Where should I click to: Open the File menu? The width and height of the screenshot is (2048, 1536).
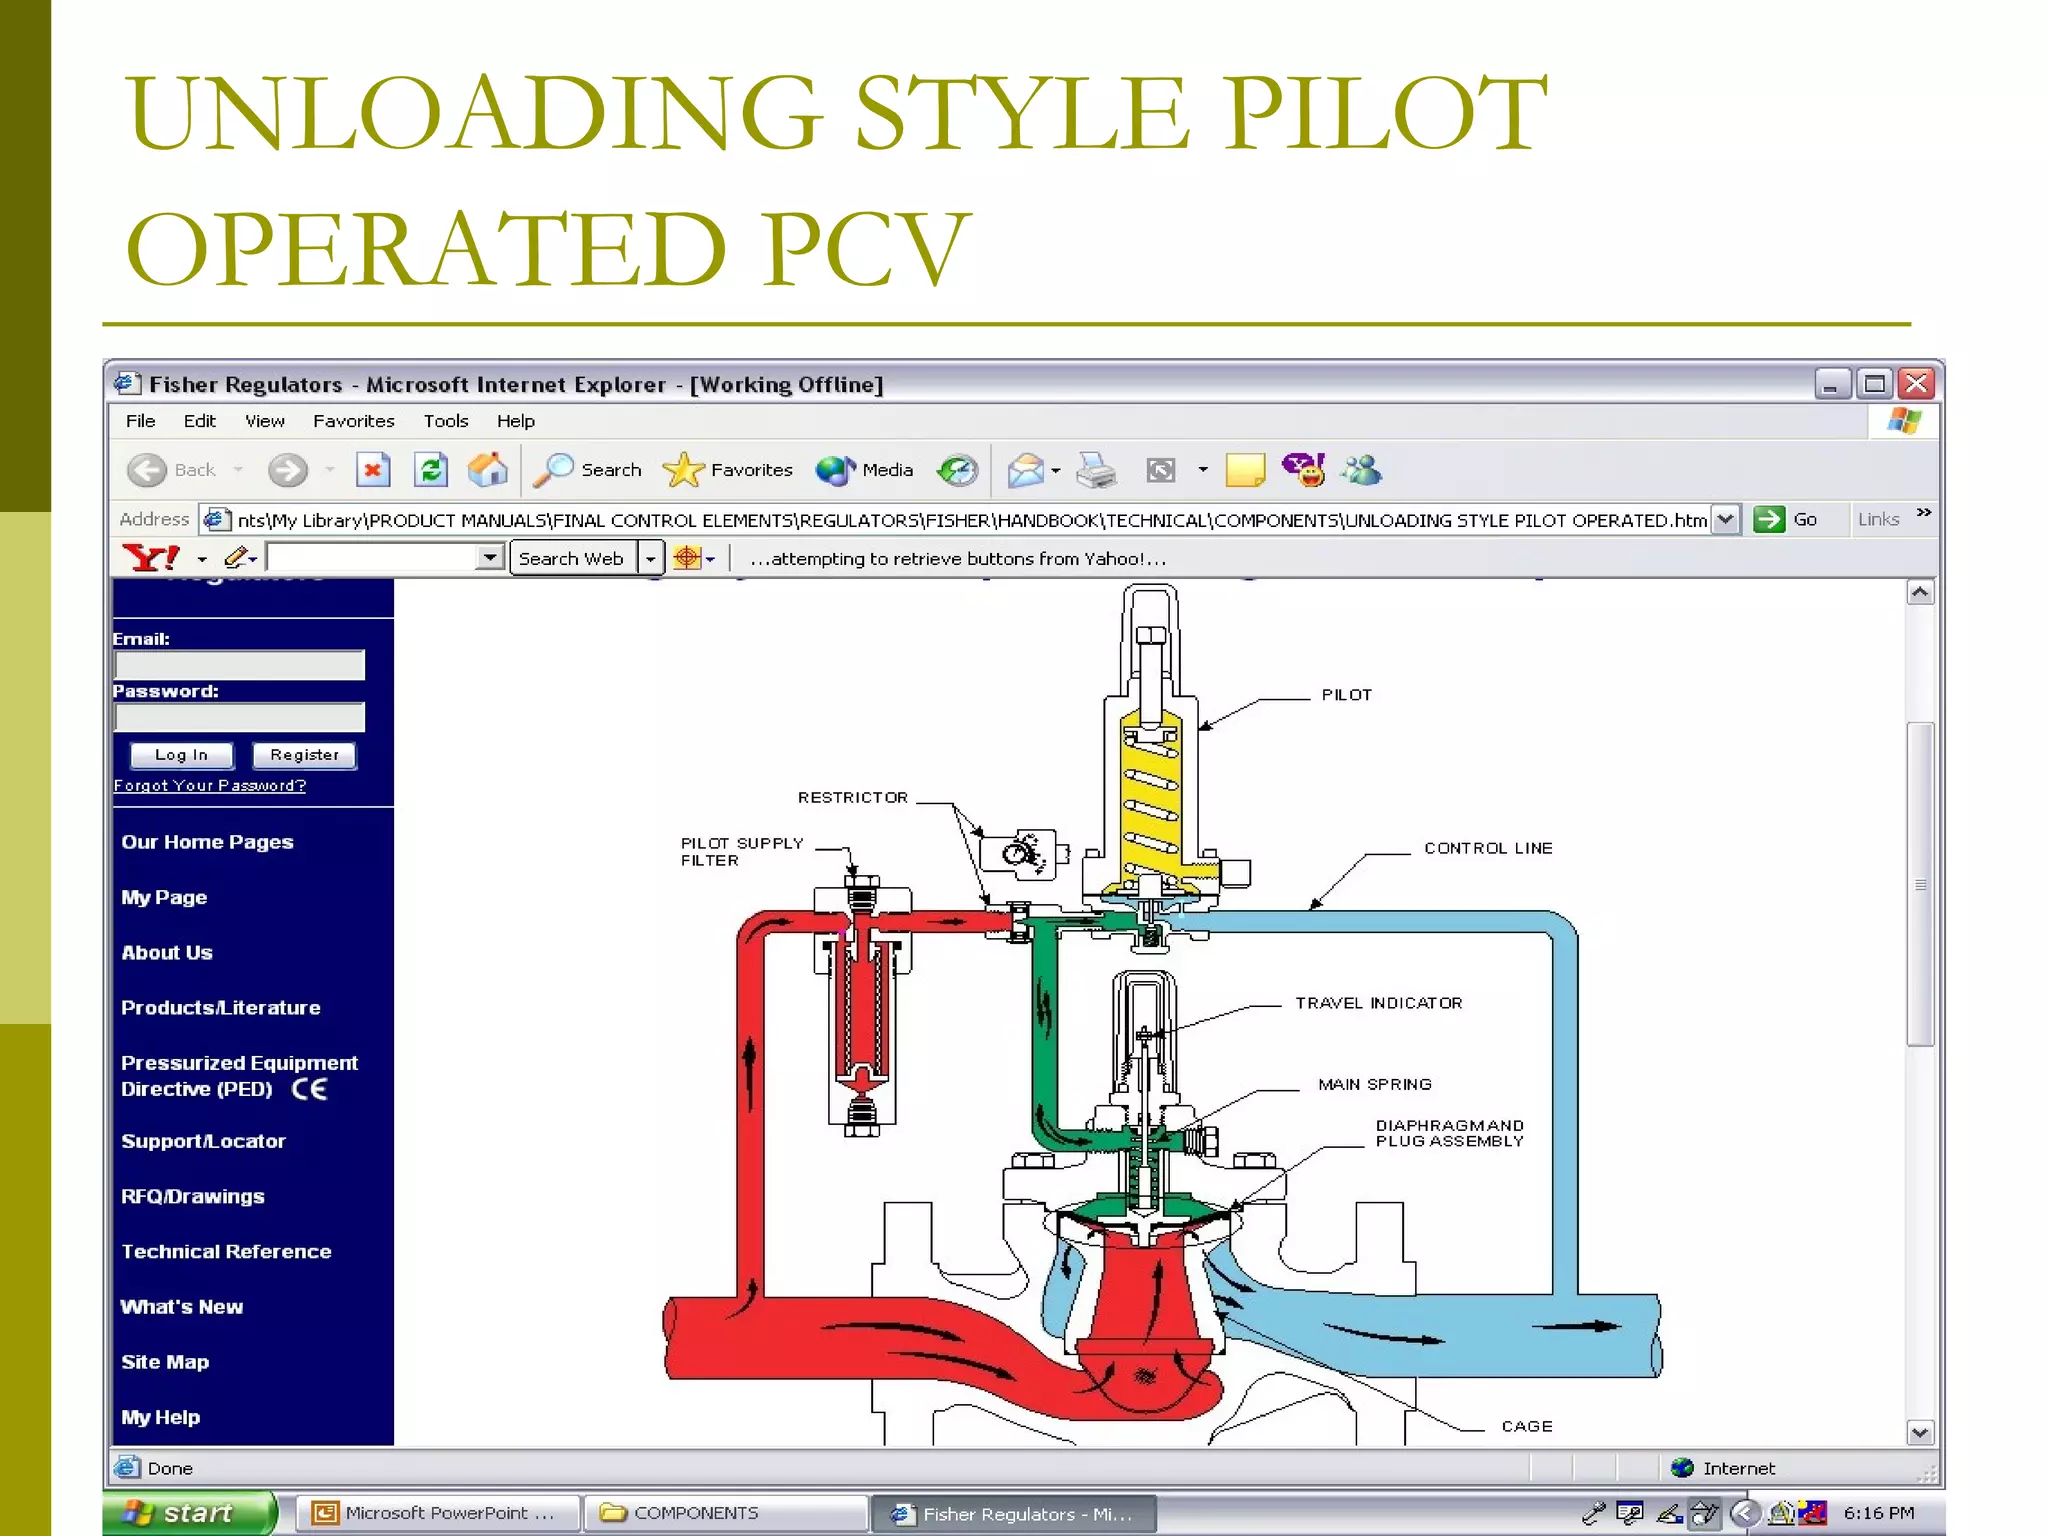(x=140, y=421)
